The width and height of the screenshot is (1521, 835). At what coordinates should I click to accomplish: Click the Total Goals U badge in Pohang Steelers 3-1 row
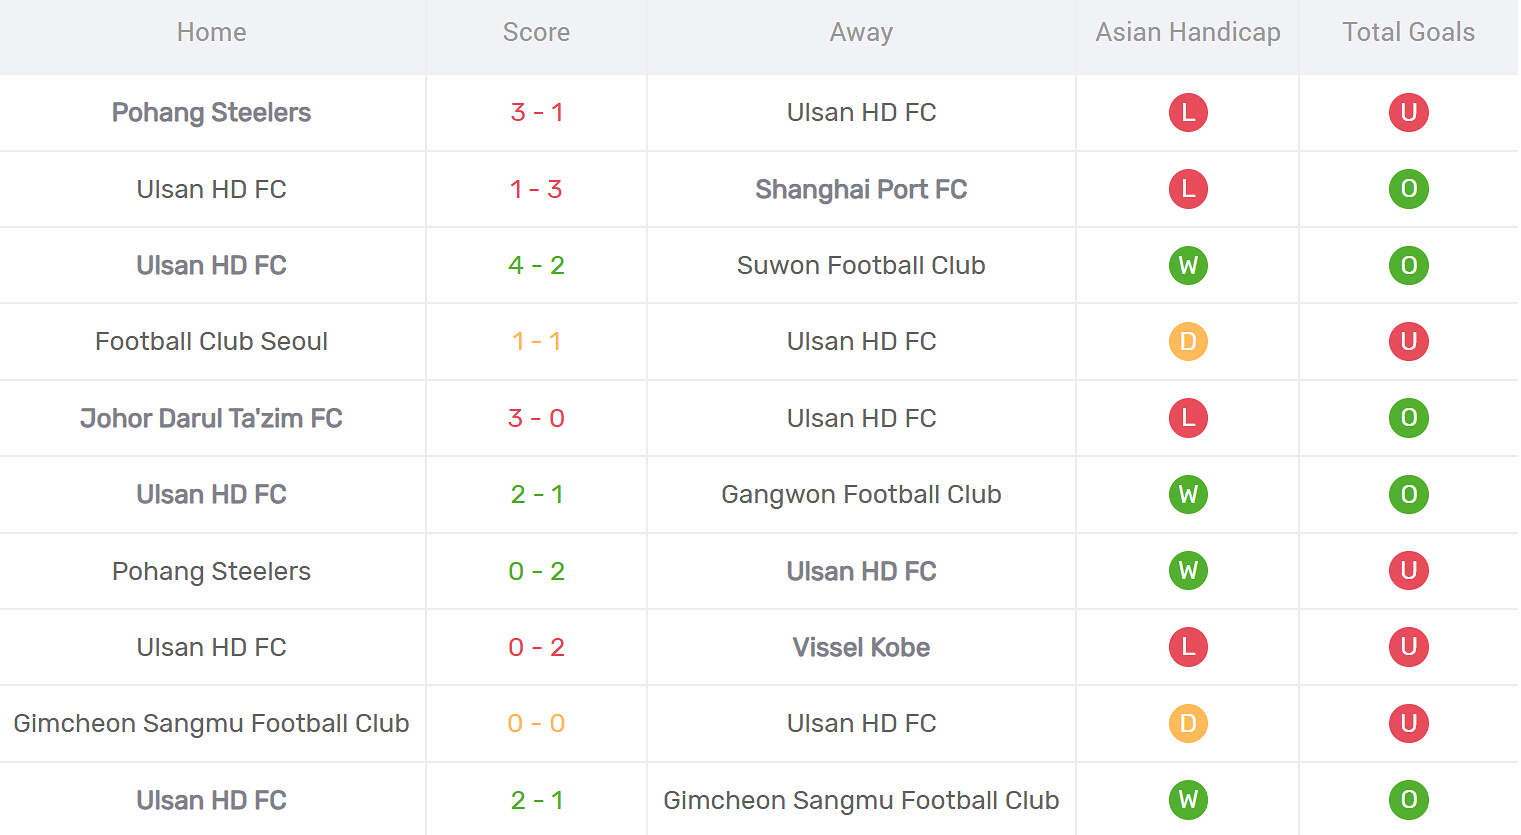point(1408,112)
